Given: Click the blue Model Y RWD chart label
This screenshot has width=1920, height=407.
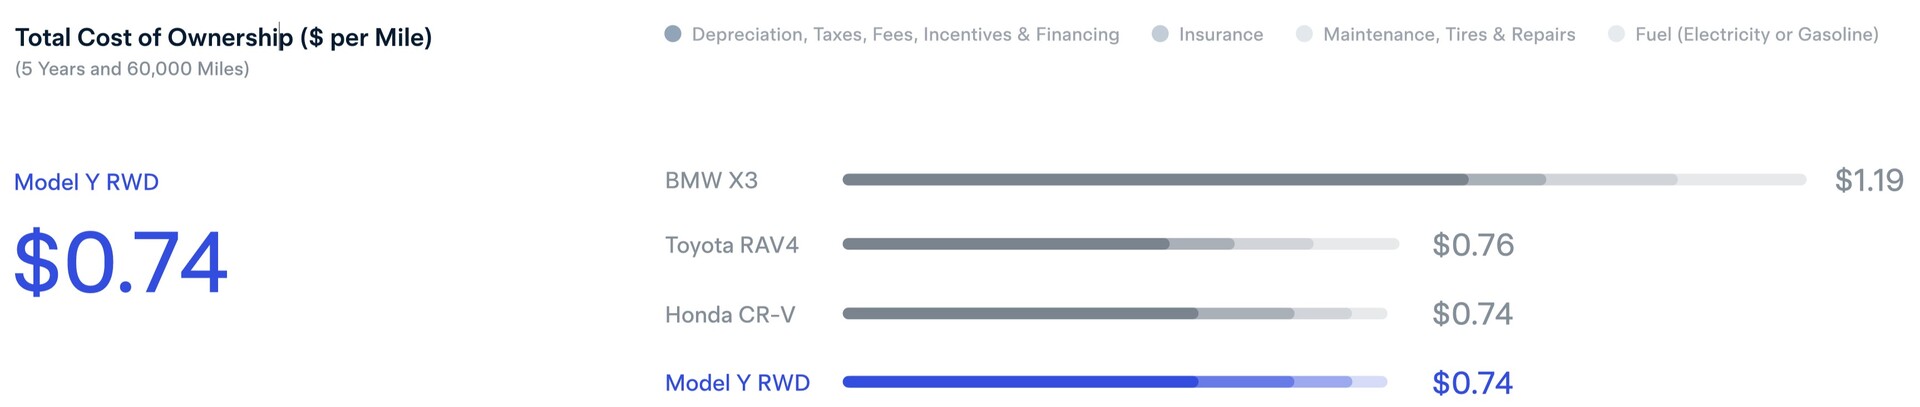Looking at the screenshot, I should click(x=737, y=383).
